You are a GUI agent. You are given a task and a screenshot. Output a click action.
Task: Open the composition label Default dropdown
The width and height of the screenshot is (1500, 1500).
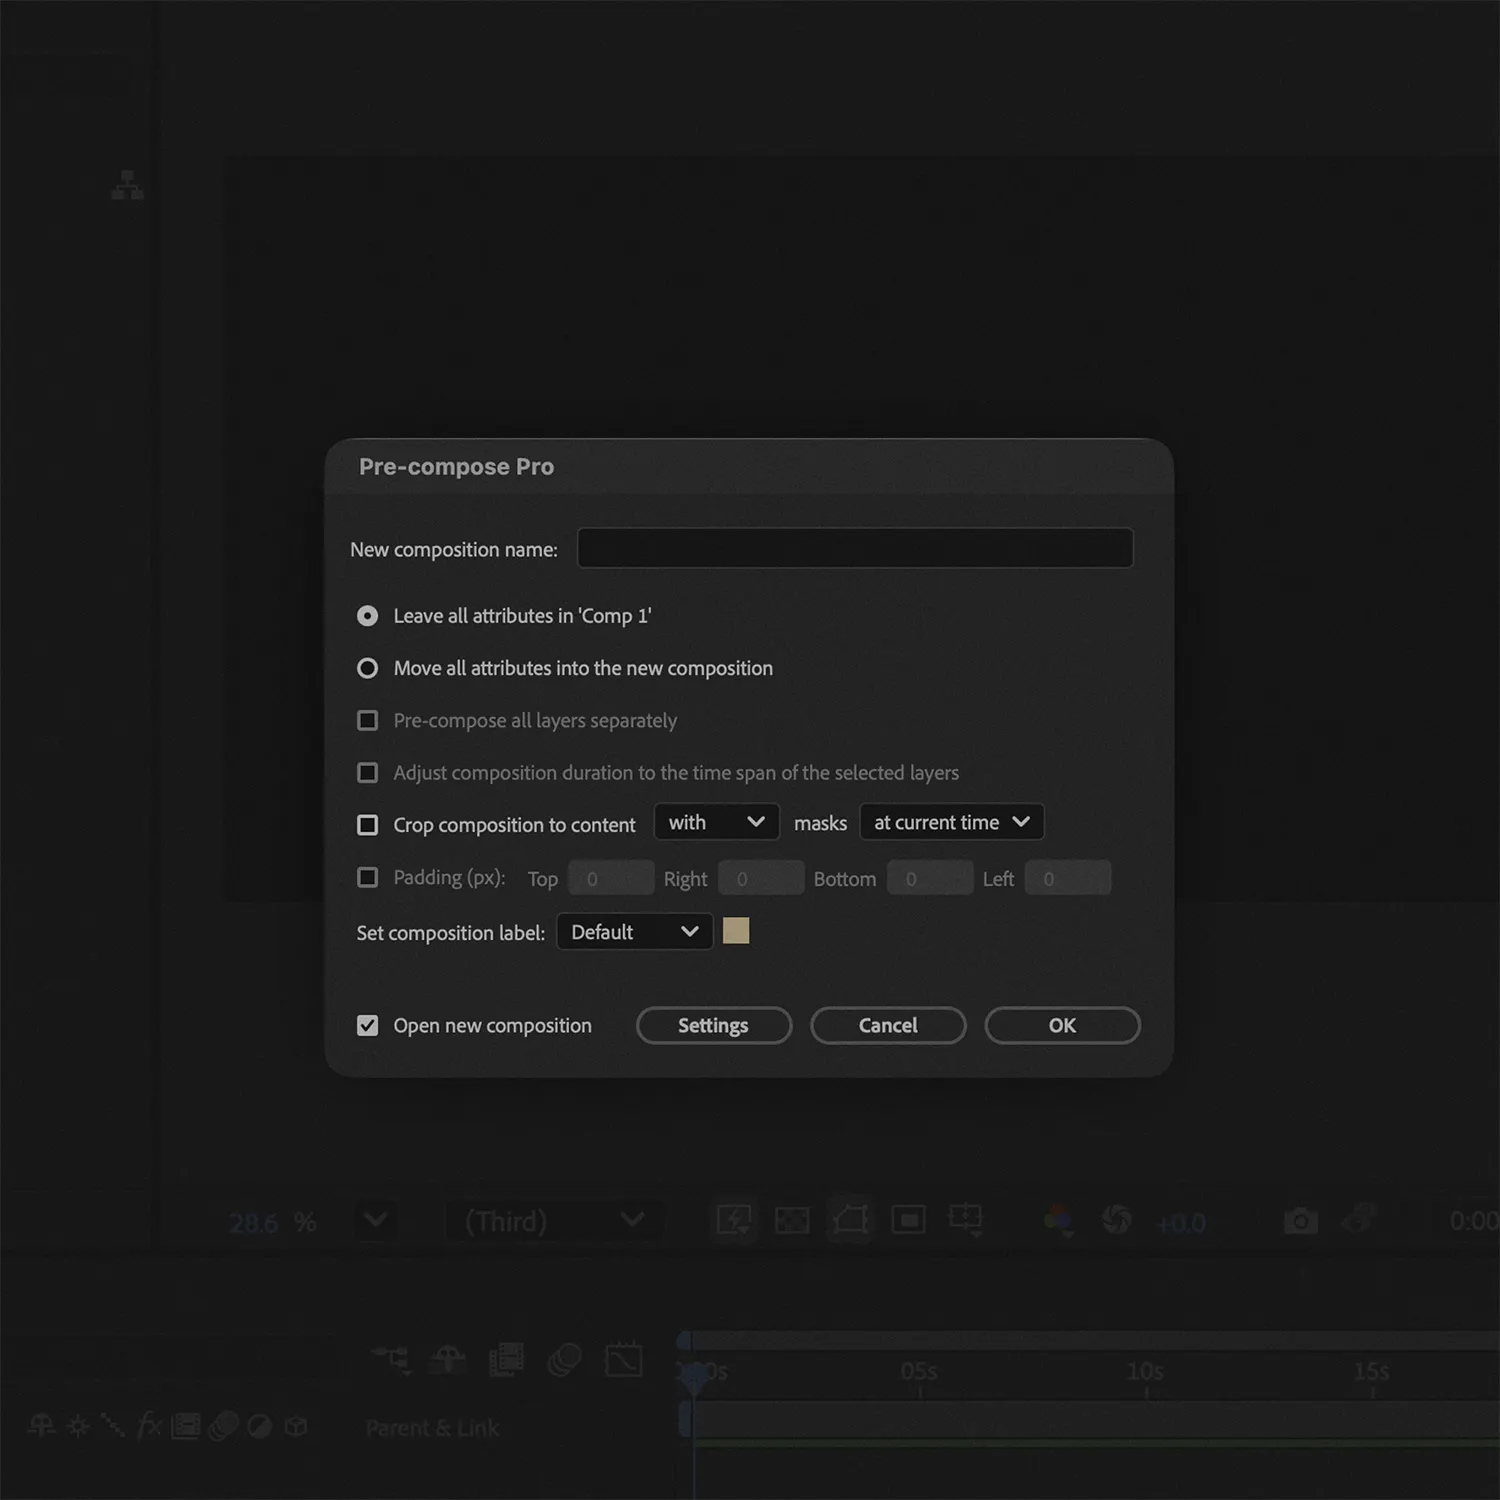pyautogui.click(x=635, y=932)
